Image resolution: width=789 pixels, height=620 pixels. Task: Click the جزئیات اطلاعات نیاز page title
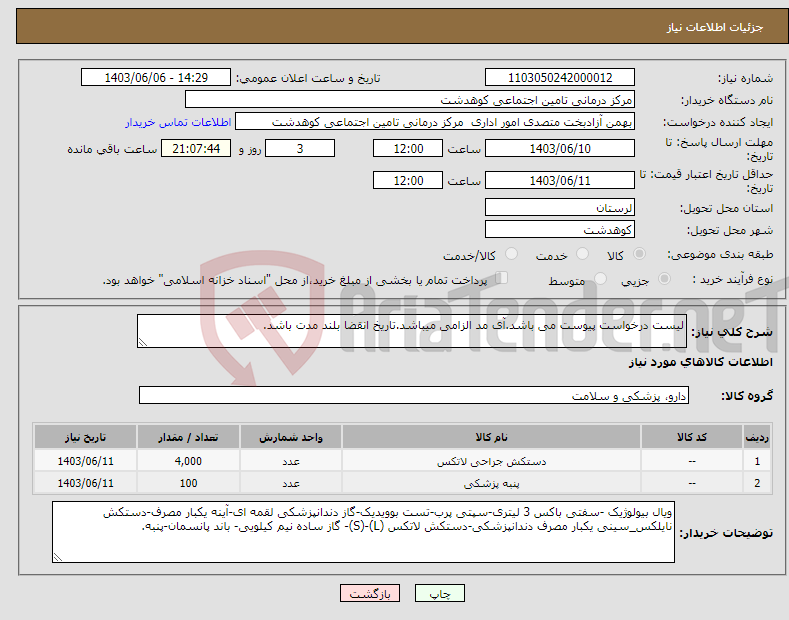[715, 27]
